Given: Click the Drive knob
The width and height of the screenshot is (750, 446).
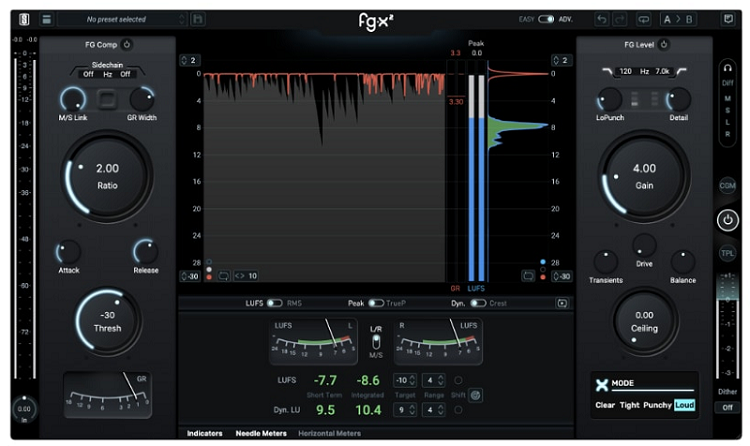Looking at the screenshot, I should (x=644, y=246).
